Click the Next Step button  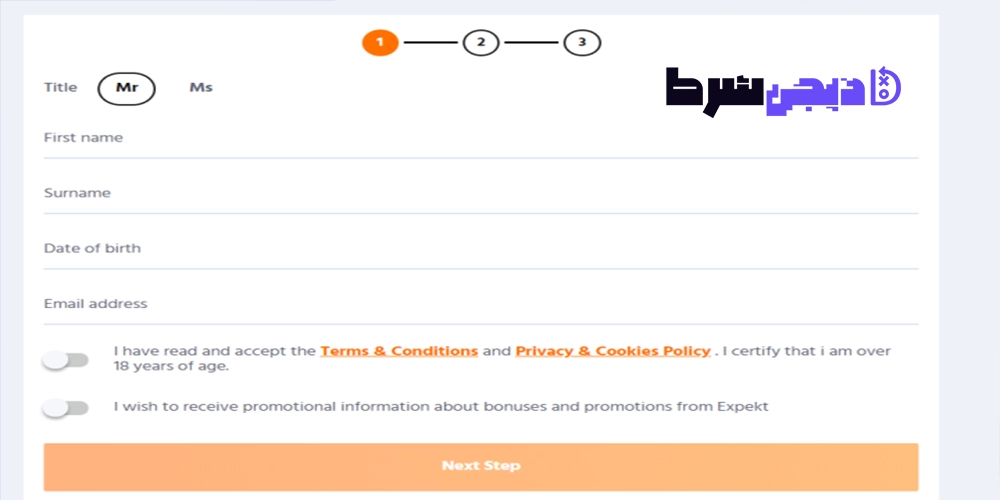click(x=481, y=467)
